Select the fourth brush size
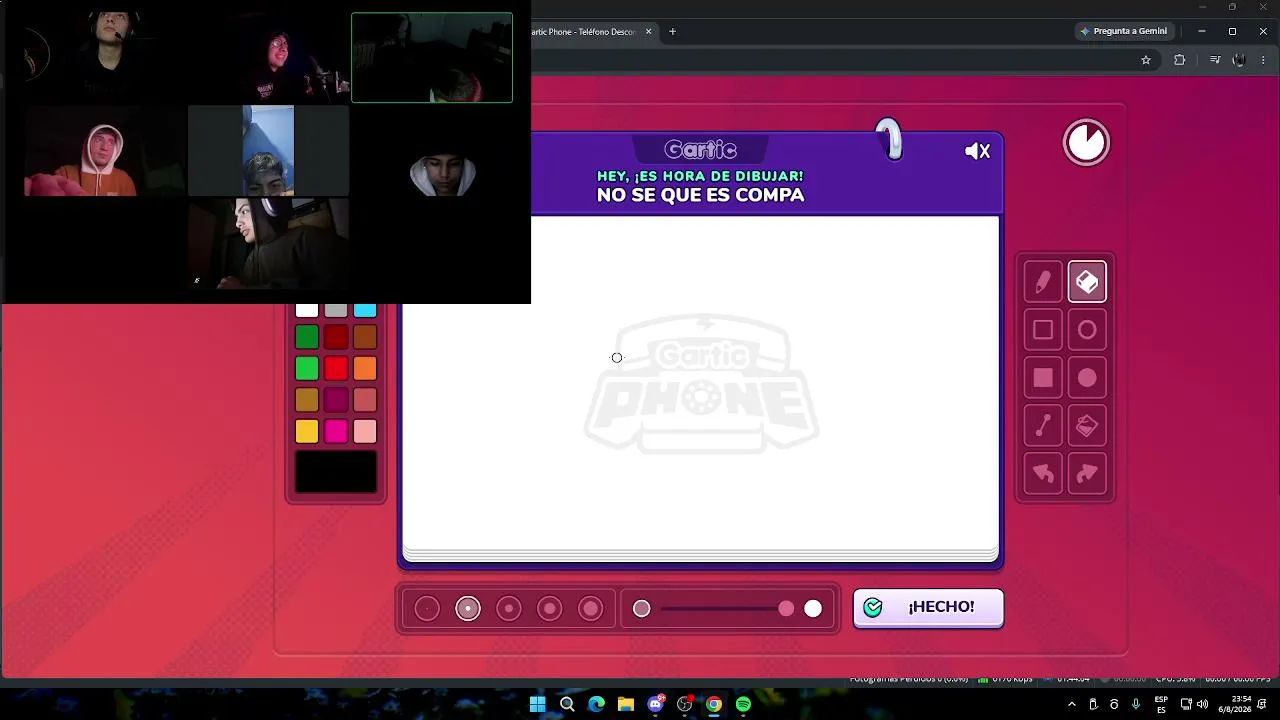The width and height of the screenshot is (1280, 720). 550,608
